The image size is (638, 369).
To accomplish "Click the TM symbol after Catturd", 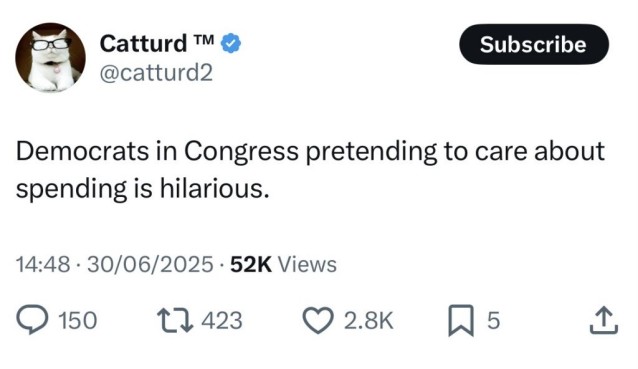I will pyautogui.click(x=203, y=39).
